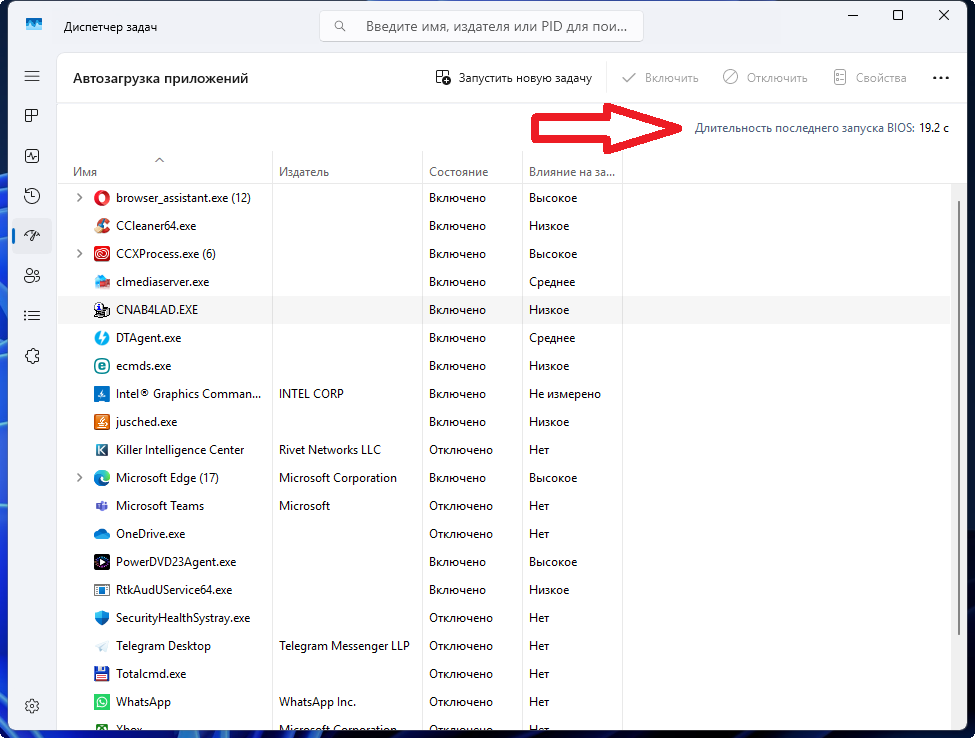Viewport: 975px width, 738px height.
Task: Open the three-dots more options menu
Action: point(940,78)
